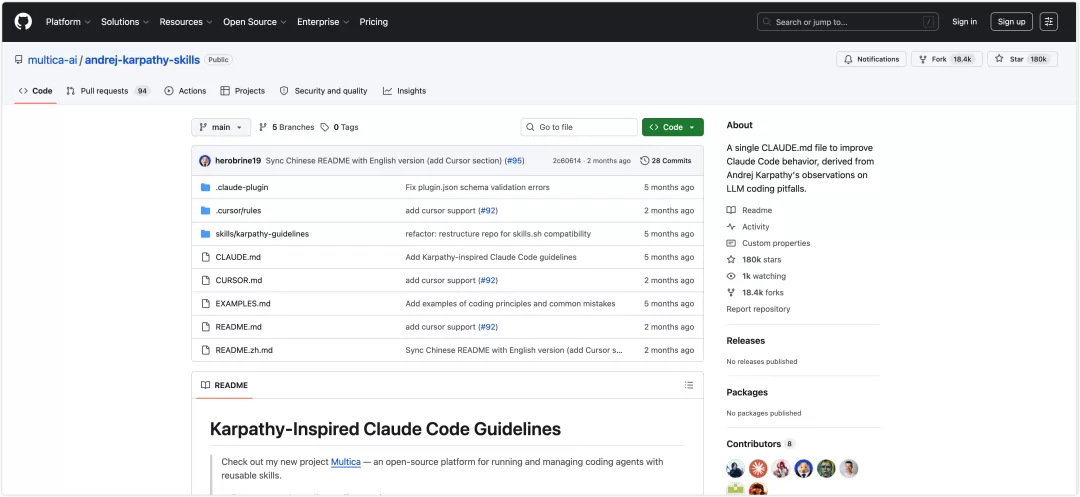Click the Sign up button

point(1011,22)
